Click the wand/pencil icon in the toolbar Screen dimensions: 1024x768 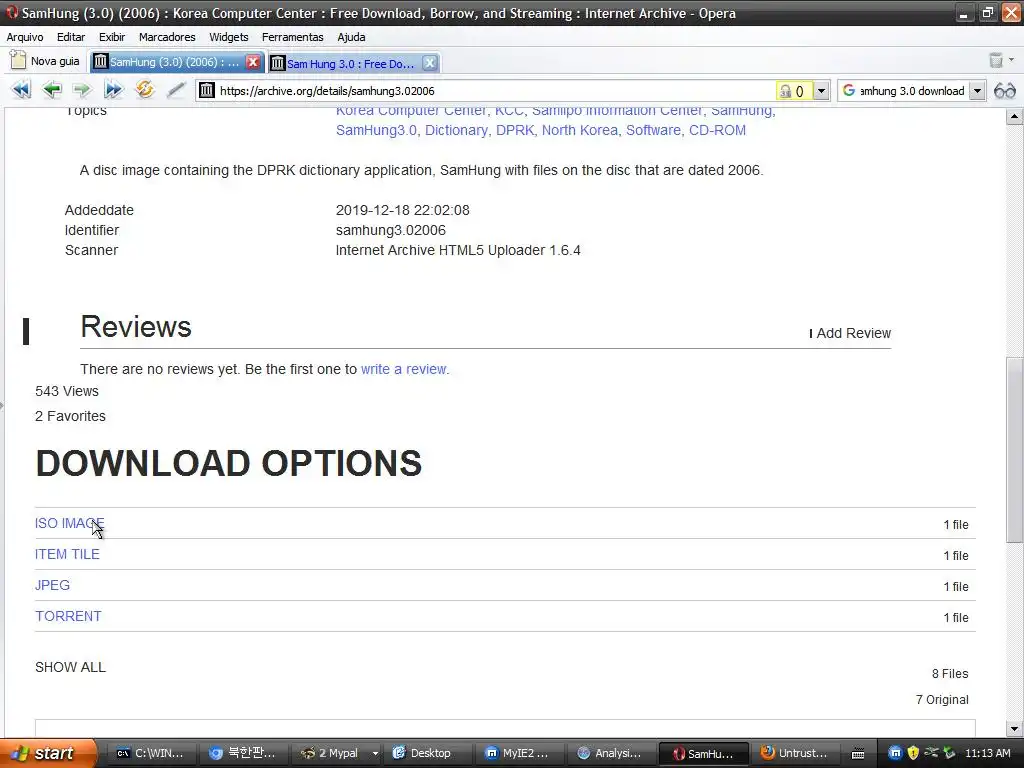click(175, 89)
